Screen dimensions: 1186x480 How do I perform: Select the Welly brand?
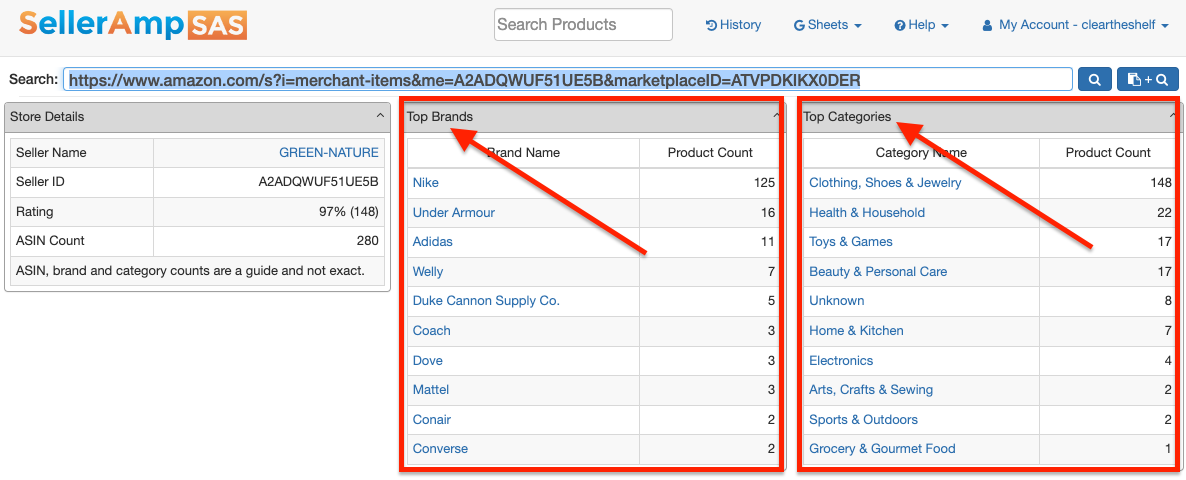tap(428, 271)
